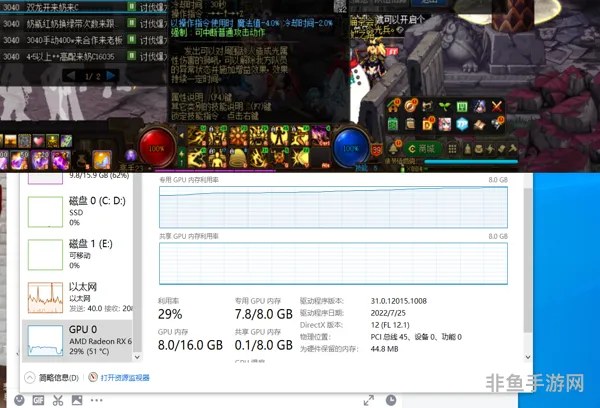Viewport: 600px width, 408px height.
Task: Open the grid menu icon beside 商城
Action: click(452, 149)
